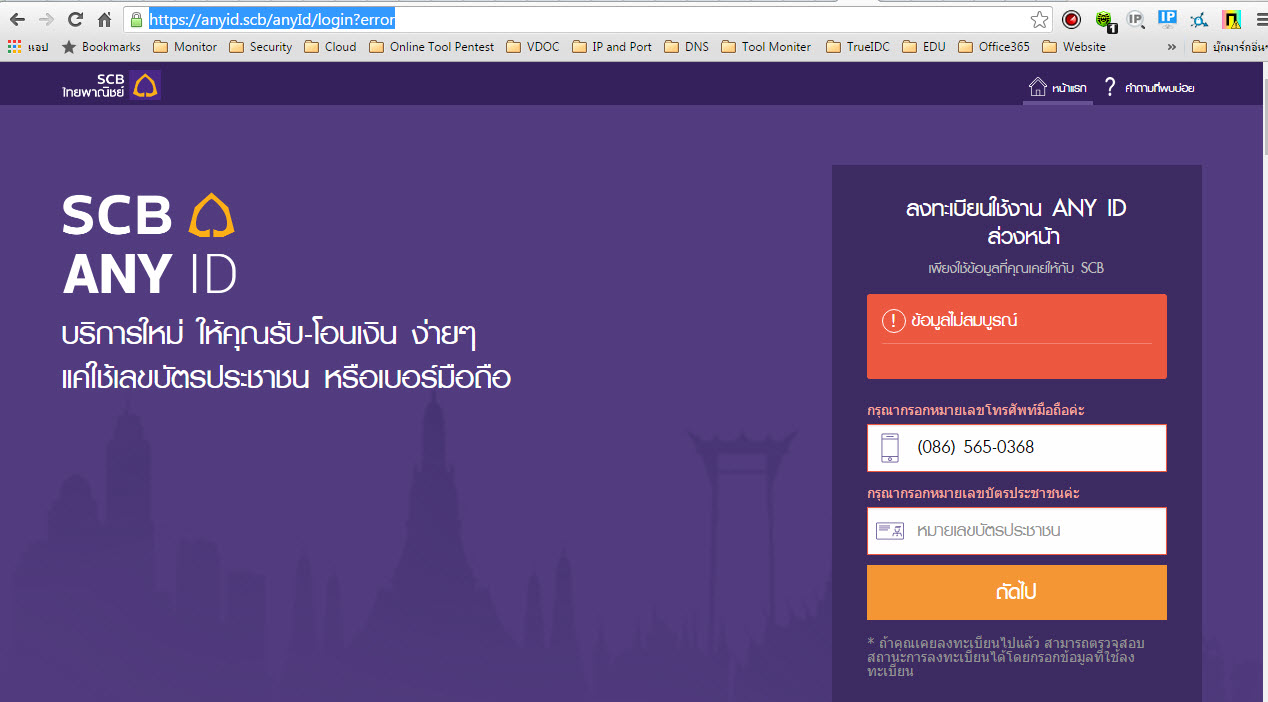Click the browser back arrow

click(17, 19)
